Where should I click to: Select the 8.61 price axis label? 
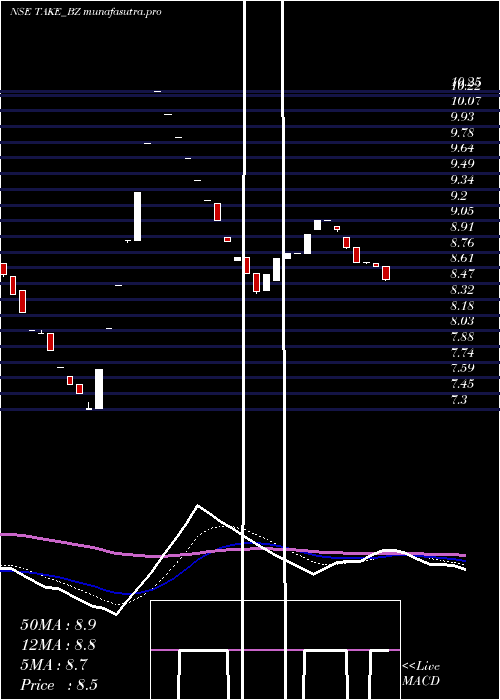(462, 258)
